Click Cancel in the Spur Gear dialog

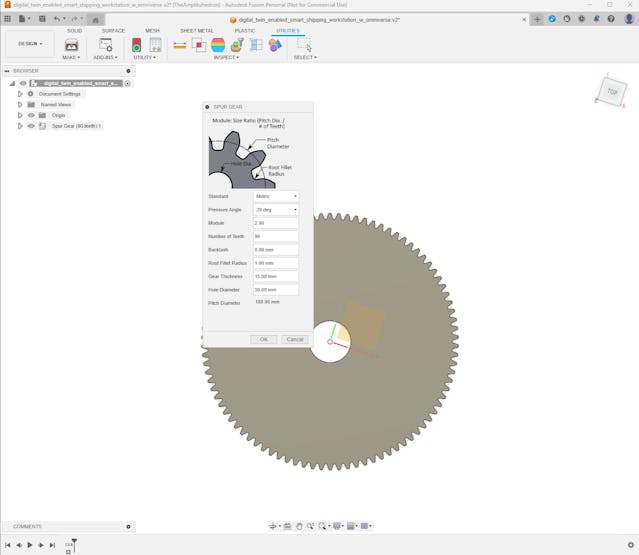[294, 339]
